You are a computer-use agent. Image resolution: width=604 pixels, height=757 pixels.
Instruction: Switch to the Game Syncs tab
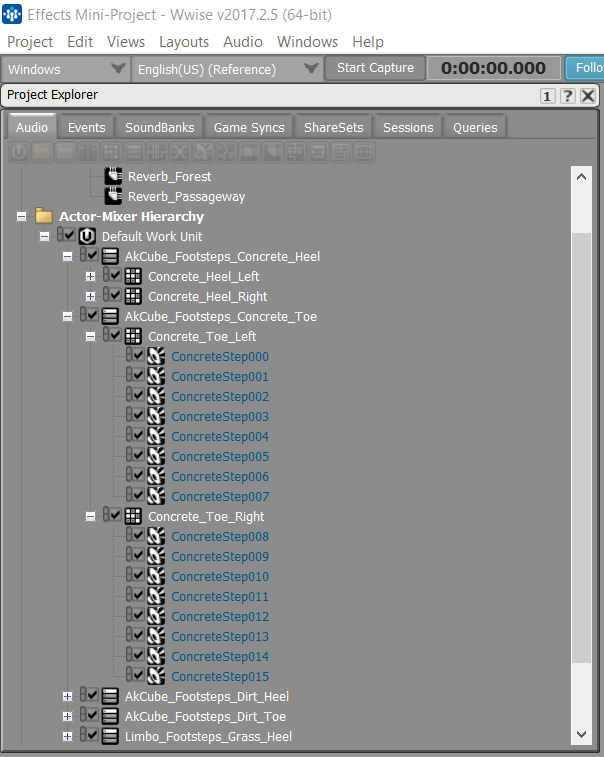coord(249,127)
